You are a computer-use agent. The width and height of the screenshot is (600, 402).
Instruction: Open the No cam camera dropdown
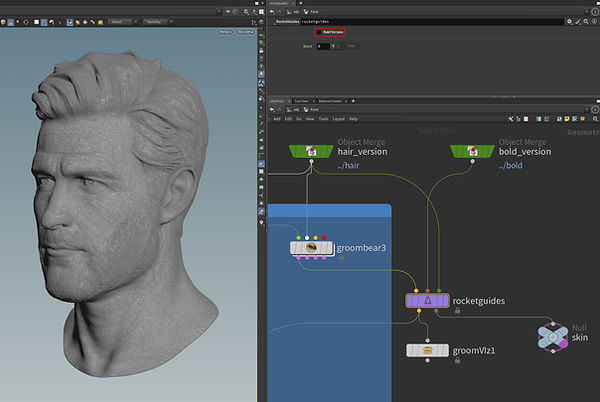246,32
